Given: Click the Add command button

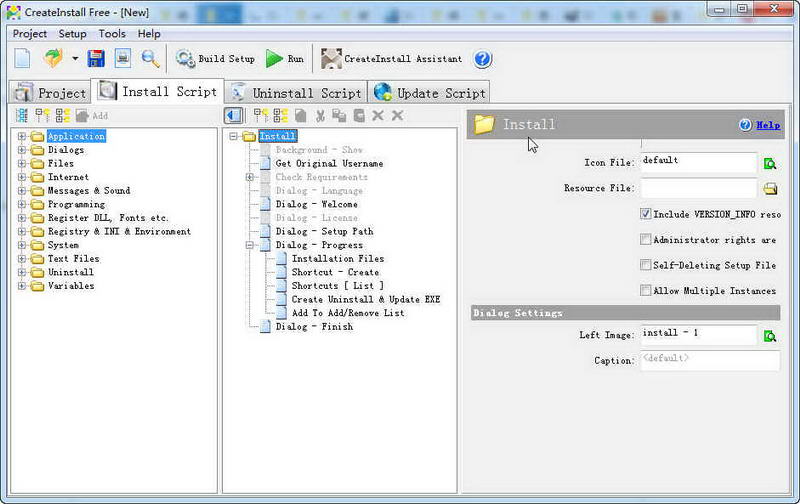Looking at the screenshot, I should click(92, 116).
